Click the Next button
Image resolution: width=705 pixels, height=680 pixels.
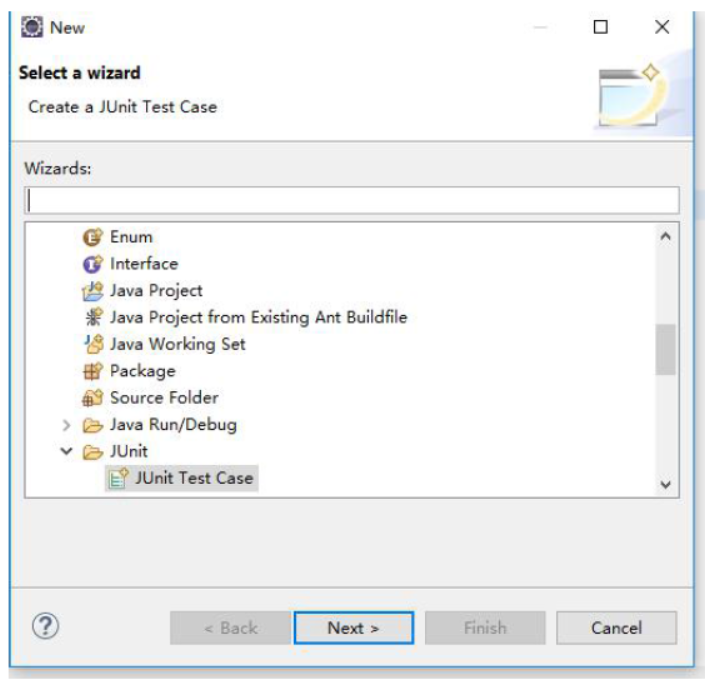(354, 628)
